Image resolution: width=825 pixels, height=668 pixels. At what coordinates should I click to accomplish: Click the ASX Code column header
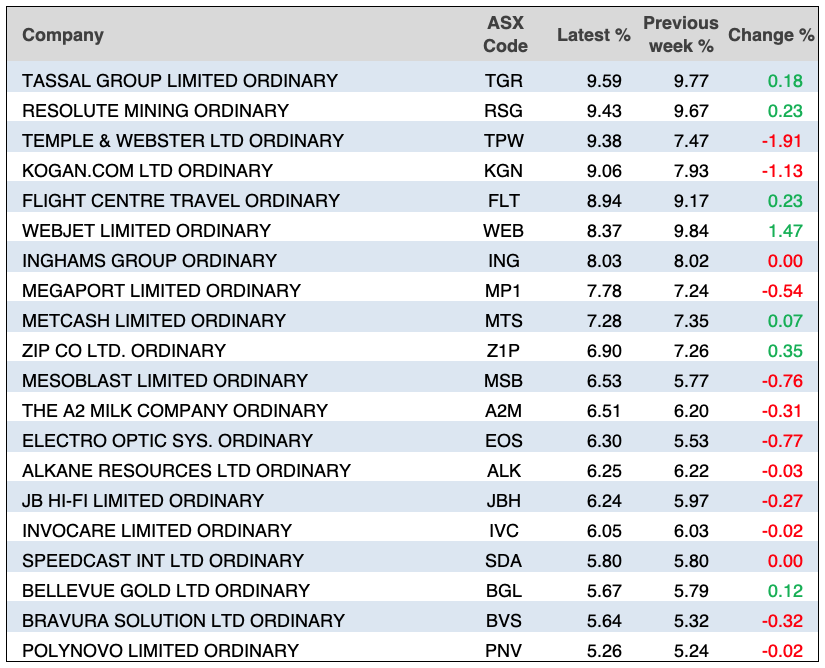pos(504,35)
